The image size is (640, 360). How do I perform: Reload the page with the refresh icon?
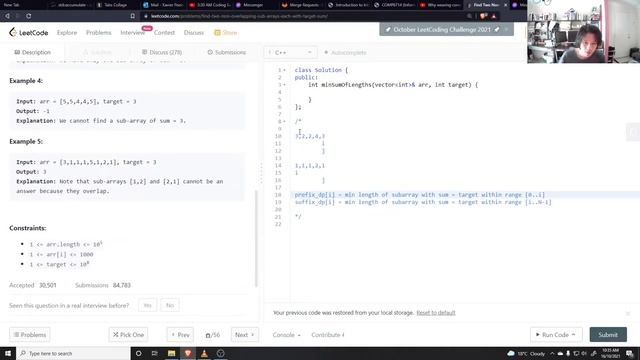pos(29,16)
